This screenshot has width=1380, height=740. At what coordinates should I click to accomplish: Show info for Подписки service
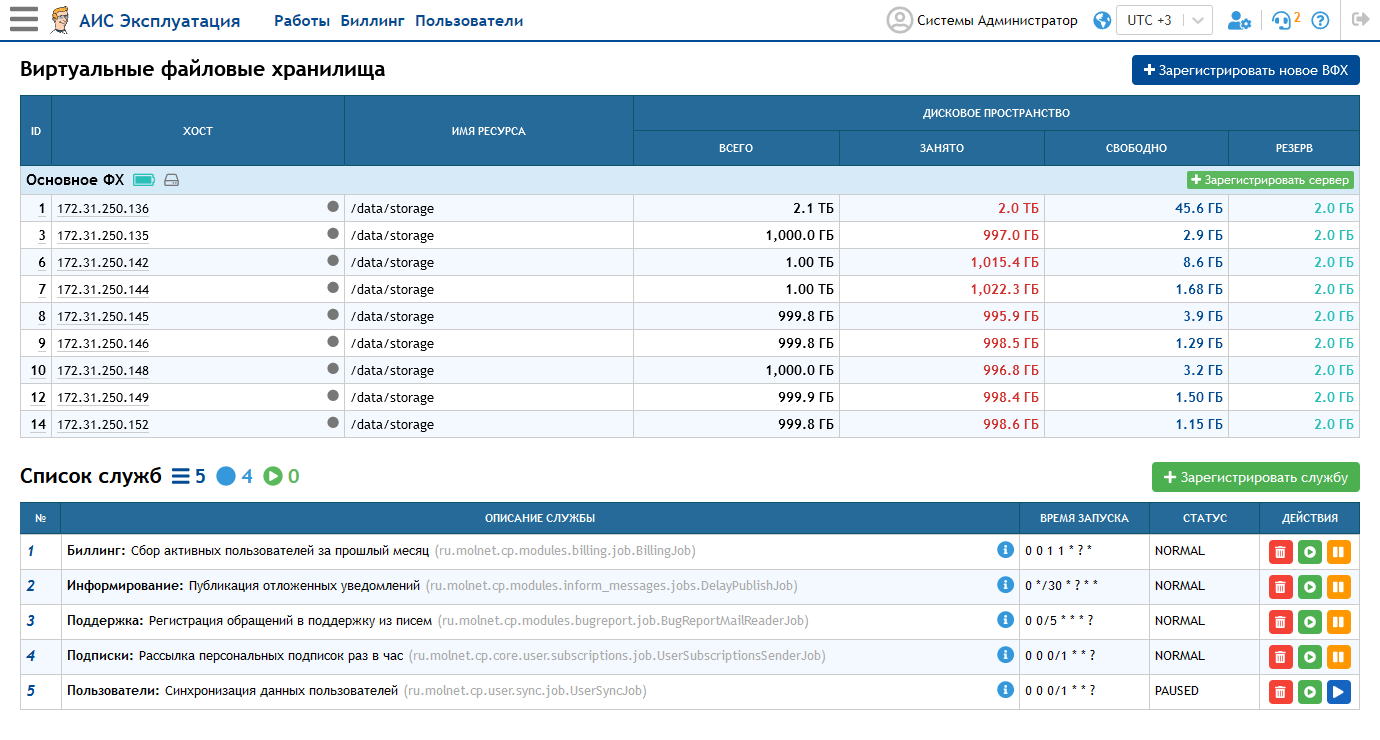[1006, 654]
